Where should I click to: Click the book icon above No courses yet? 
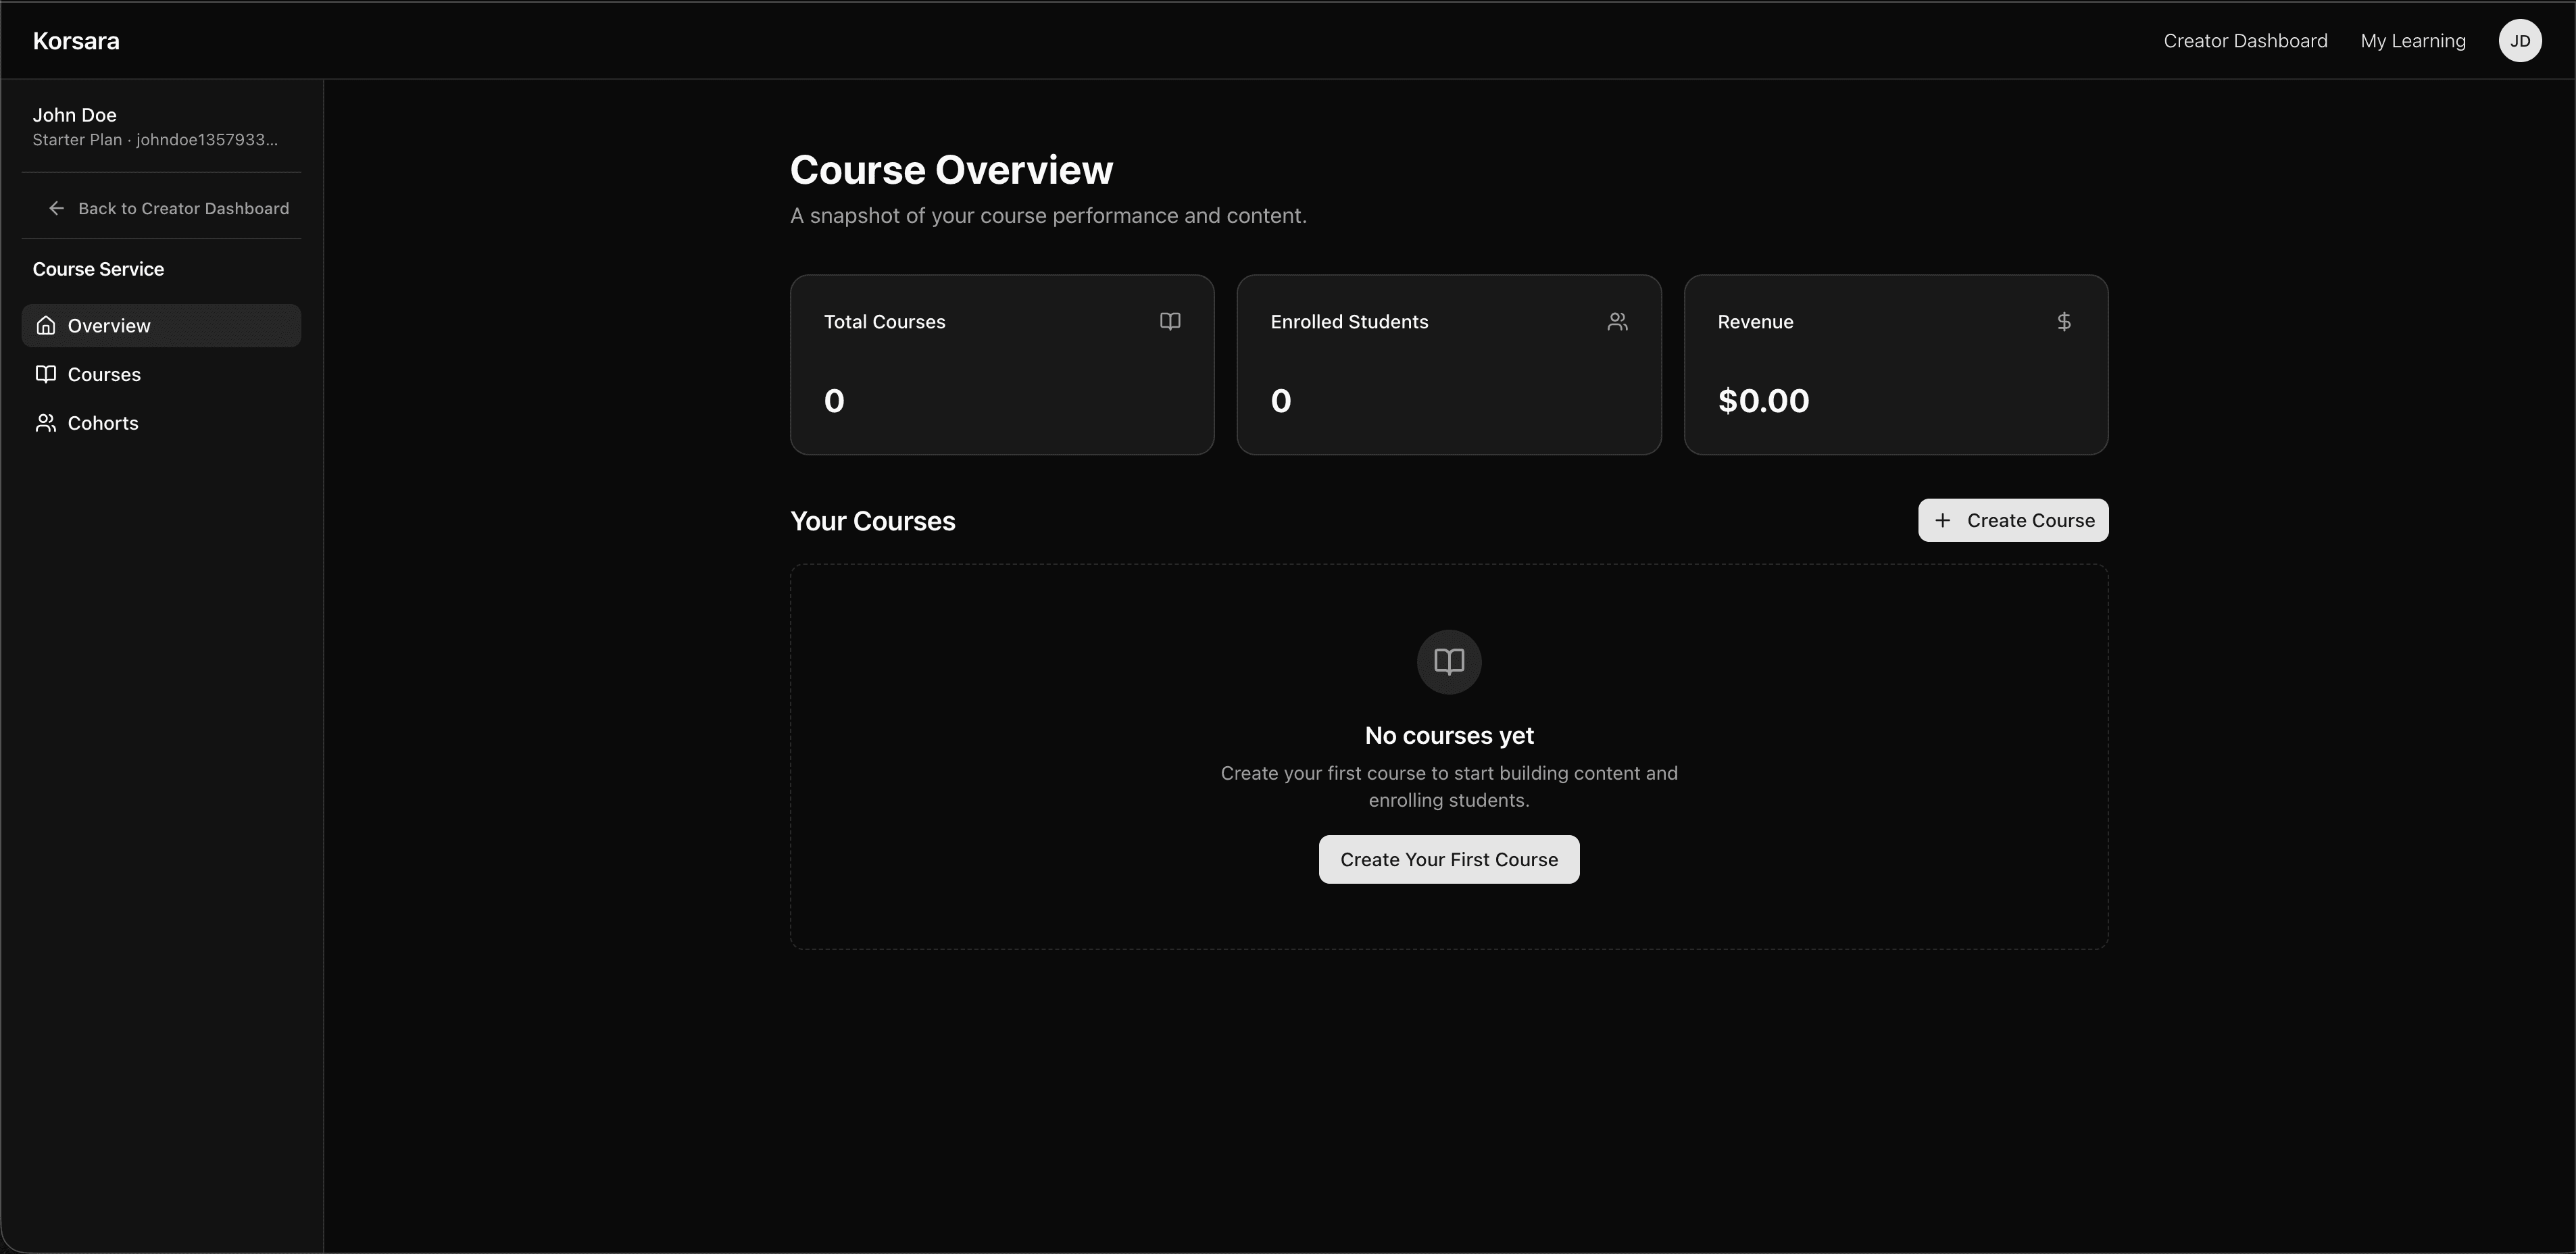[x=1448, y=661]
